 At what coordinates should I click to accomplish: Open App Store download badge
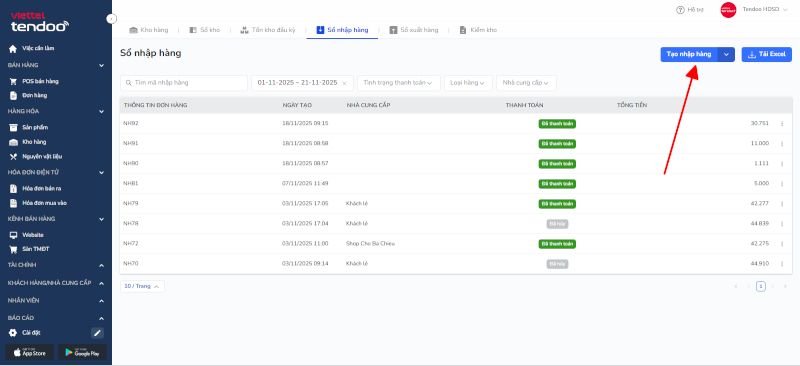(x=30, y=352)
